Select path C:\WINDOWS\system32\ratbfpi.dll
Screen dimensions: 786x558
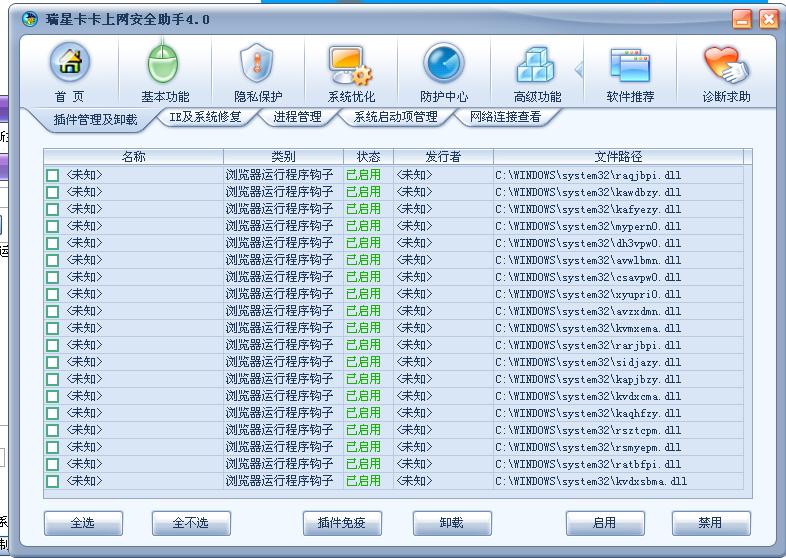[588, 464]
